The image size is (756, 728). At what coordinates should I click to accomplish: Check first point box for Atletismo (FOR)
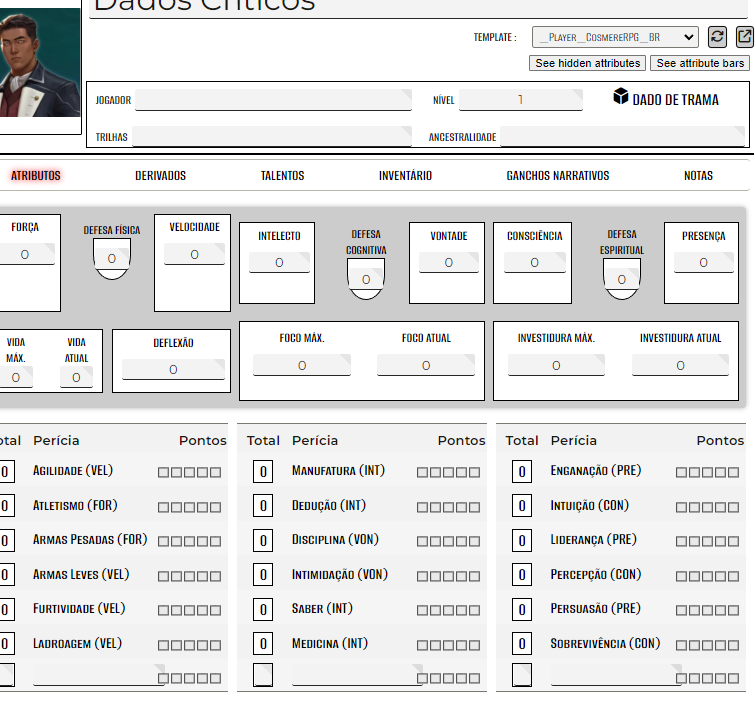[163, 507]
